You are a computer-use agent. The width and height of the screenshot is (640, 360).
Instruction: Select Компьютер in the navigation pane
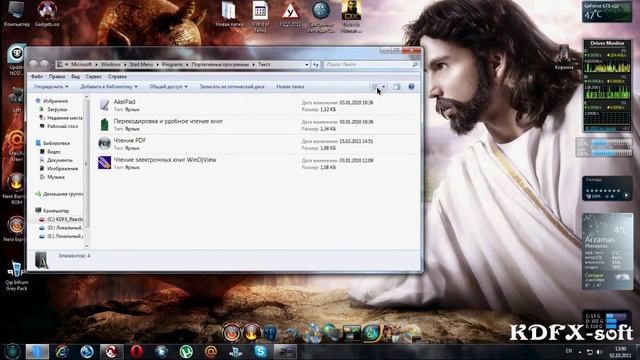pos(56,211)
